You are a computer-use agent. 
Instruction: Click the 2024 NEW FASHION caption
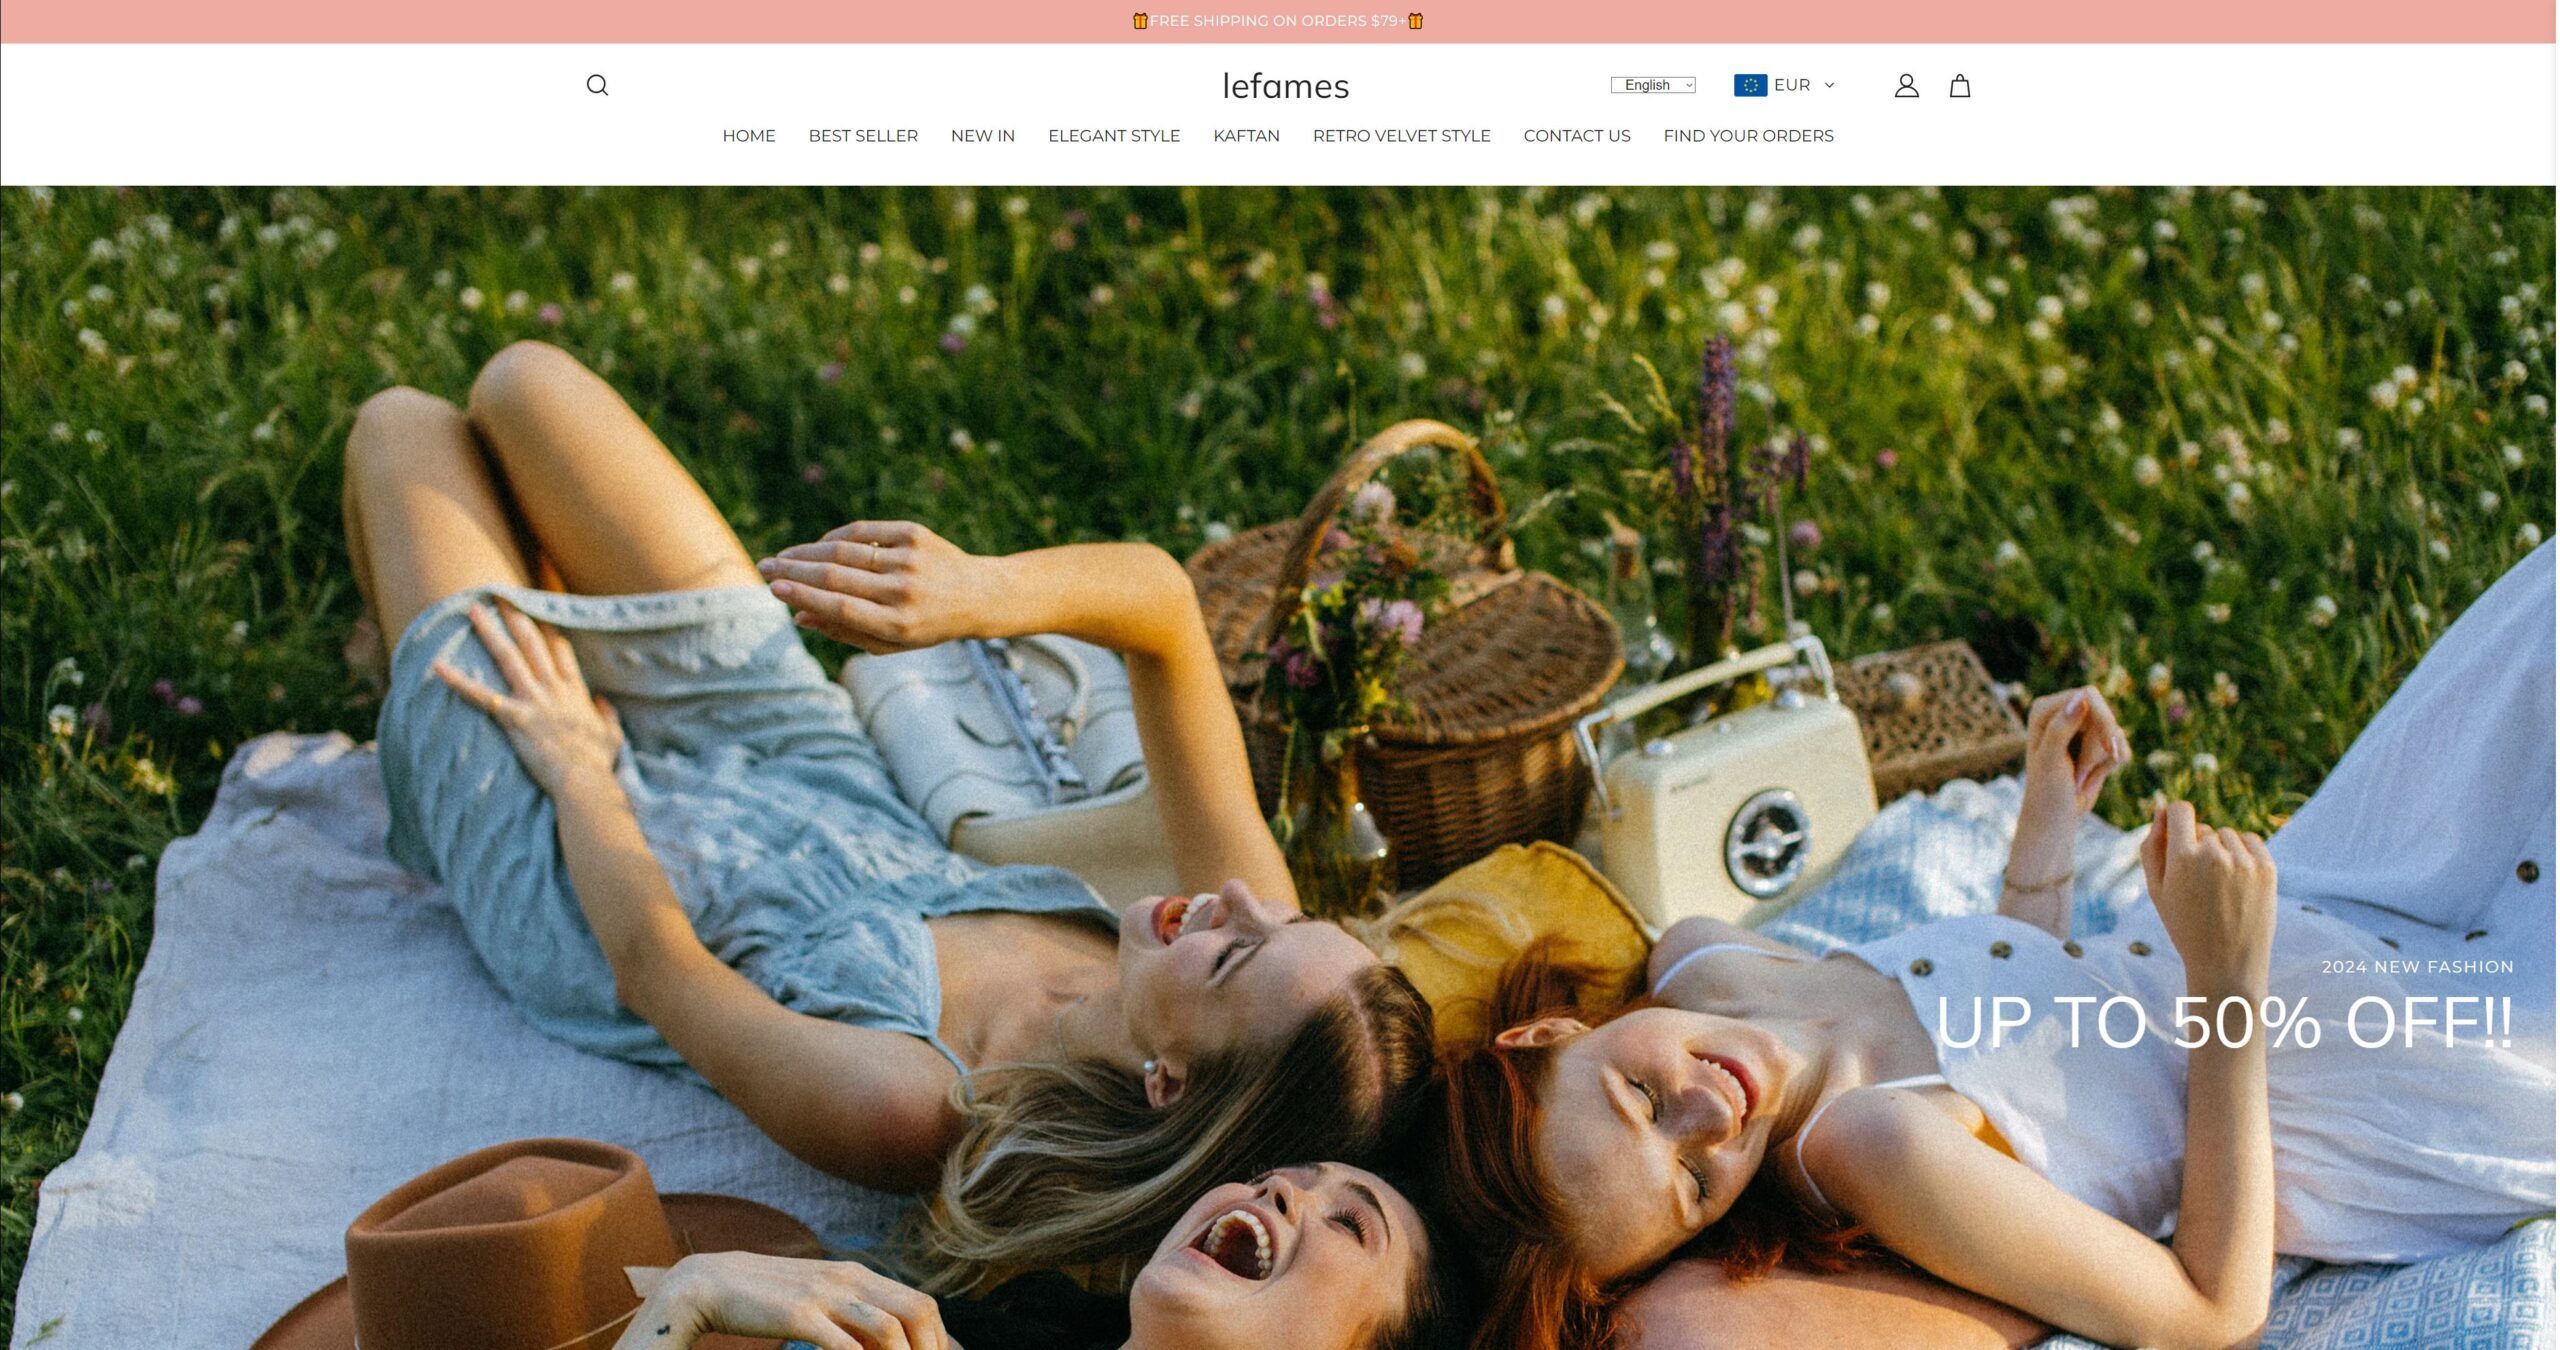tap(2417, 967)
